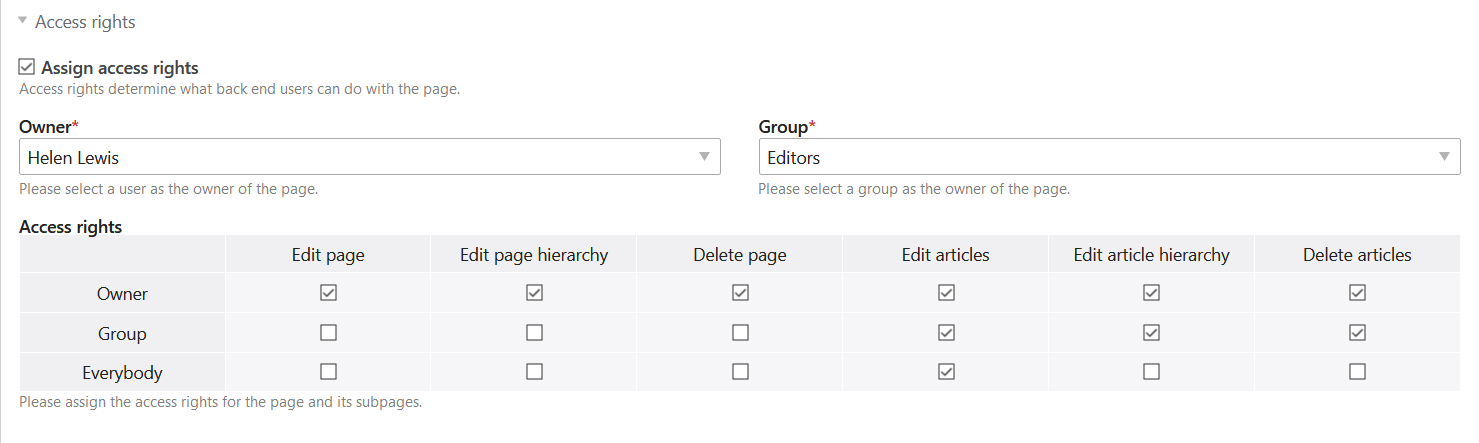Click the Access rights table heading
Image resolution: width=1479 pixels, height=443 pixels.
coord(70,227)
